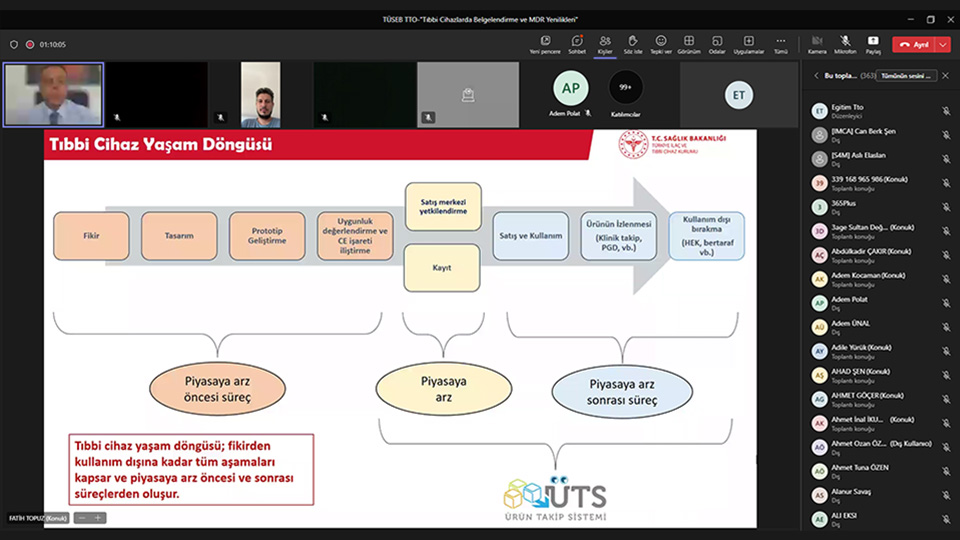Open Tepki ver reactions

[x=661, y=44]
